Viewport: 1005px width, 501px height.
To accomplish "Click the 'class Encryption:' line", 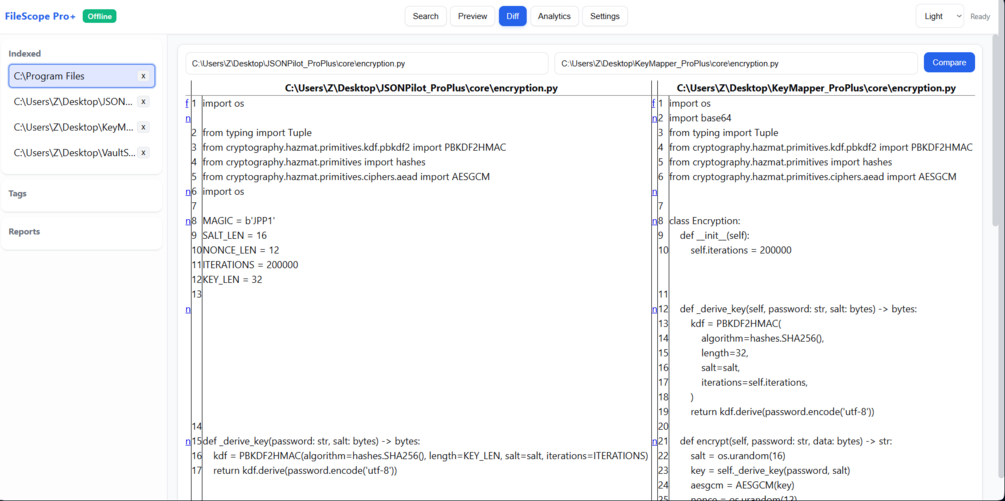I will 705,221.
